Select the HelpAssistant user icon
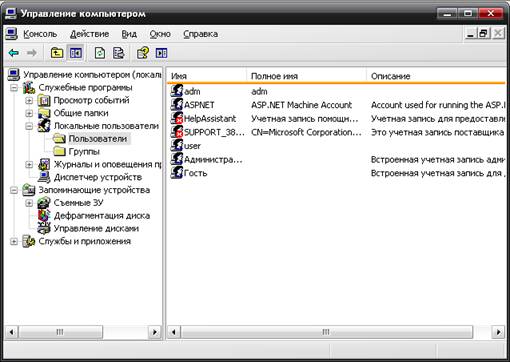 coord(177,118)
